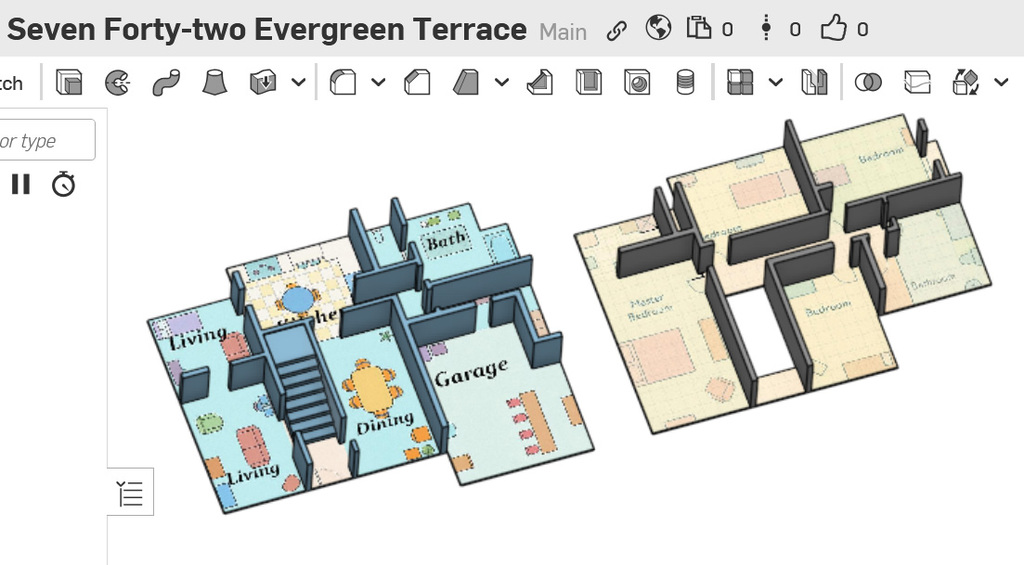The height and width of the screenshot is (565, 1024).
Task: Pause feature regeneration with pause icon
Action: (x=21, y=184)
